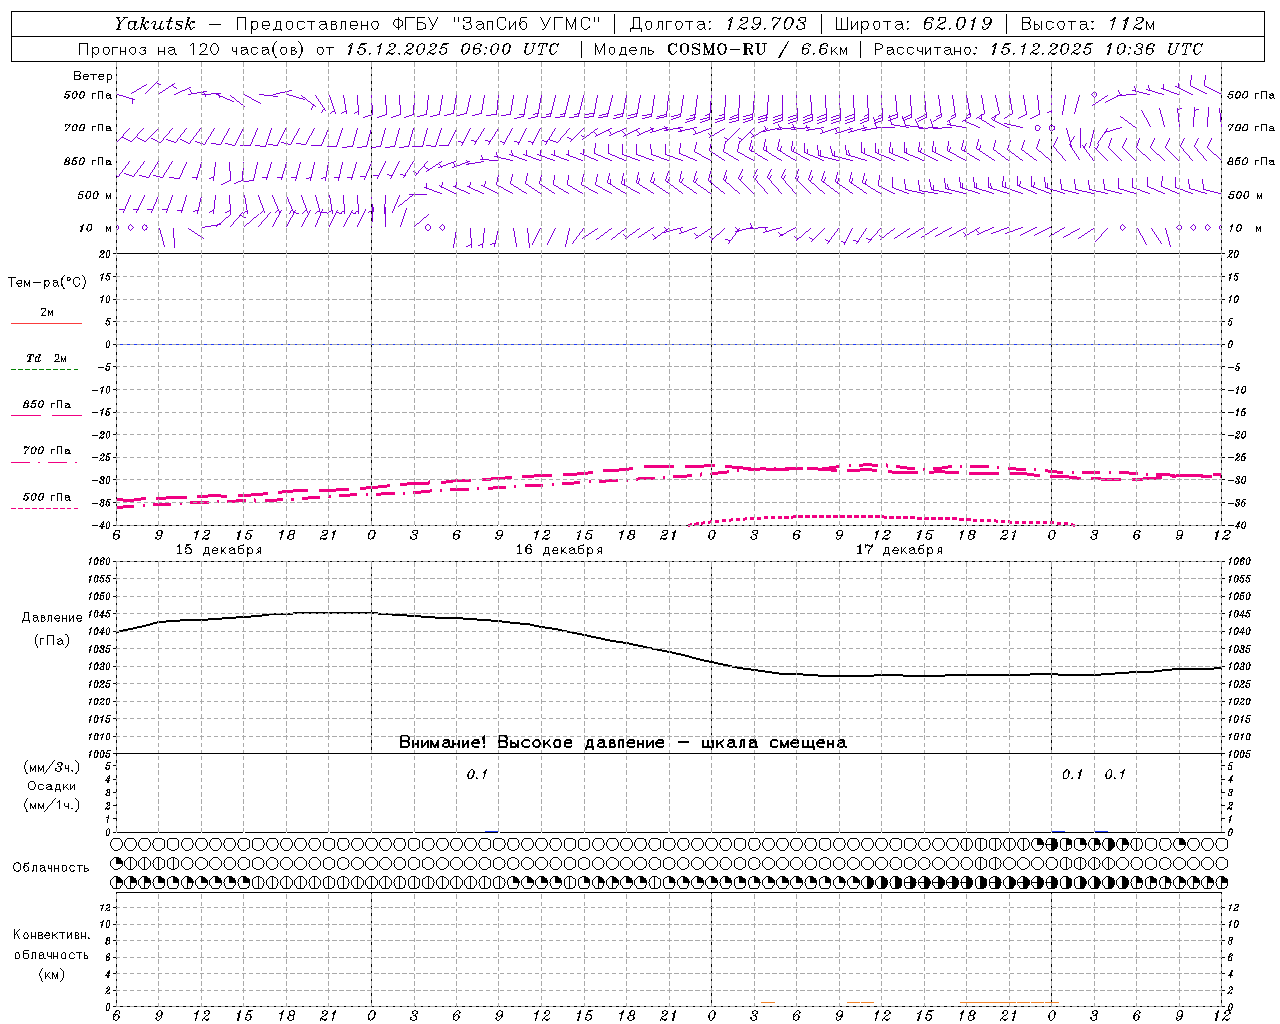Click the (мм/1ч.) precipitation unit label
The width and height of the screenshot is (1280, 1024).
51,805
